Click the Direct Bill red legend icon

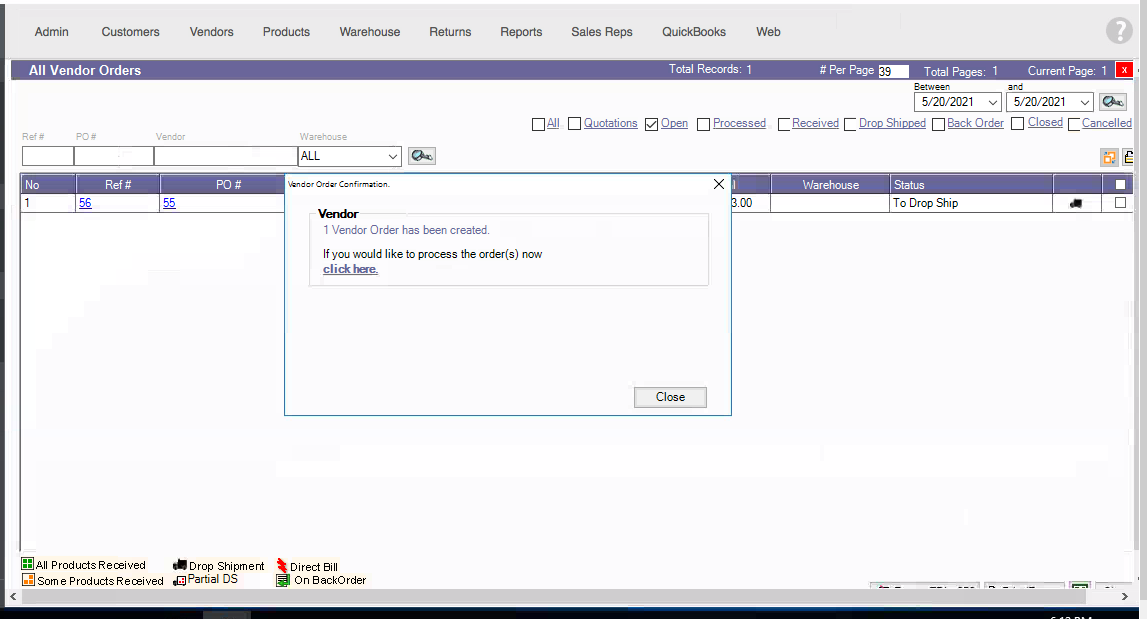point(282,566)
